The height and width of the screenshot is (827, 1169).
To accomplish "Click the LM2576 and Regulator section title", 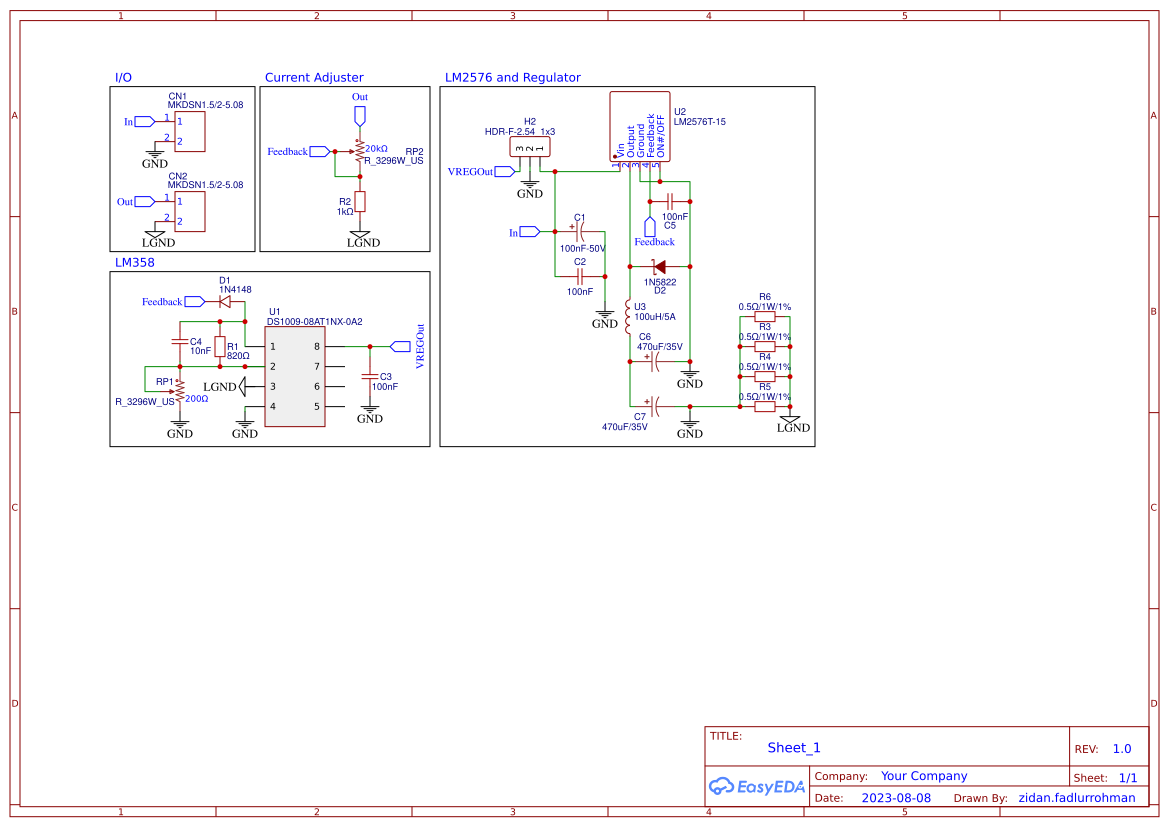I will pyautogui.click(x=513, y=77).
